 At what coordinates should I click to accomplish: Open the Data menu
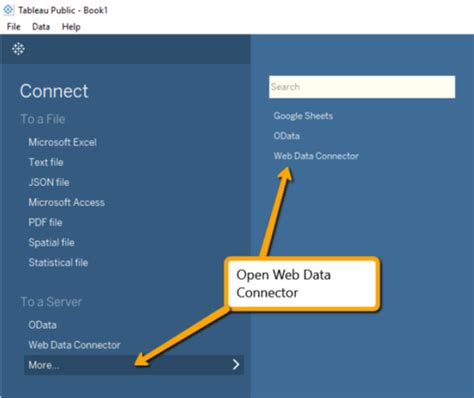pyautogui.click(x=41, y=27)
